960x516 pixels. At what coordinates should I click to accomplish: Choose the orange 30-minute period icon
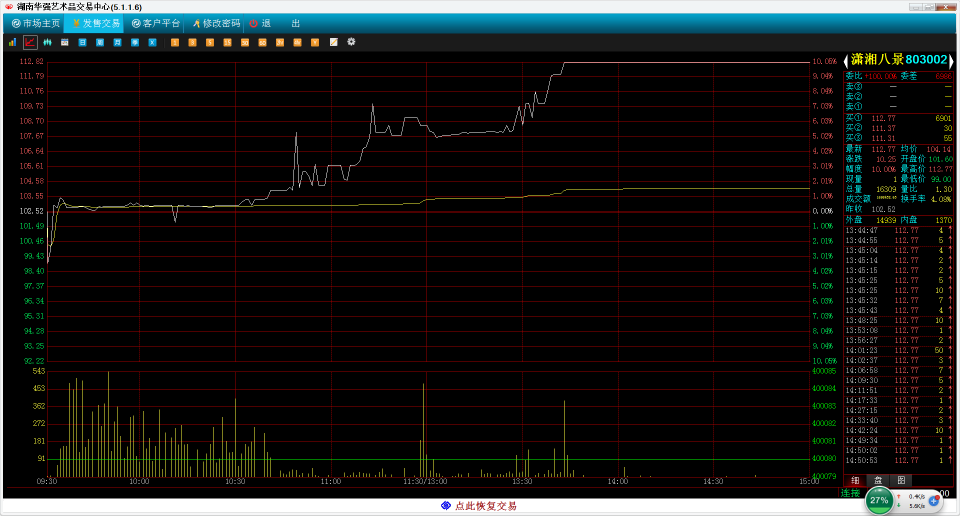click(245, 42)
